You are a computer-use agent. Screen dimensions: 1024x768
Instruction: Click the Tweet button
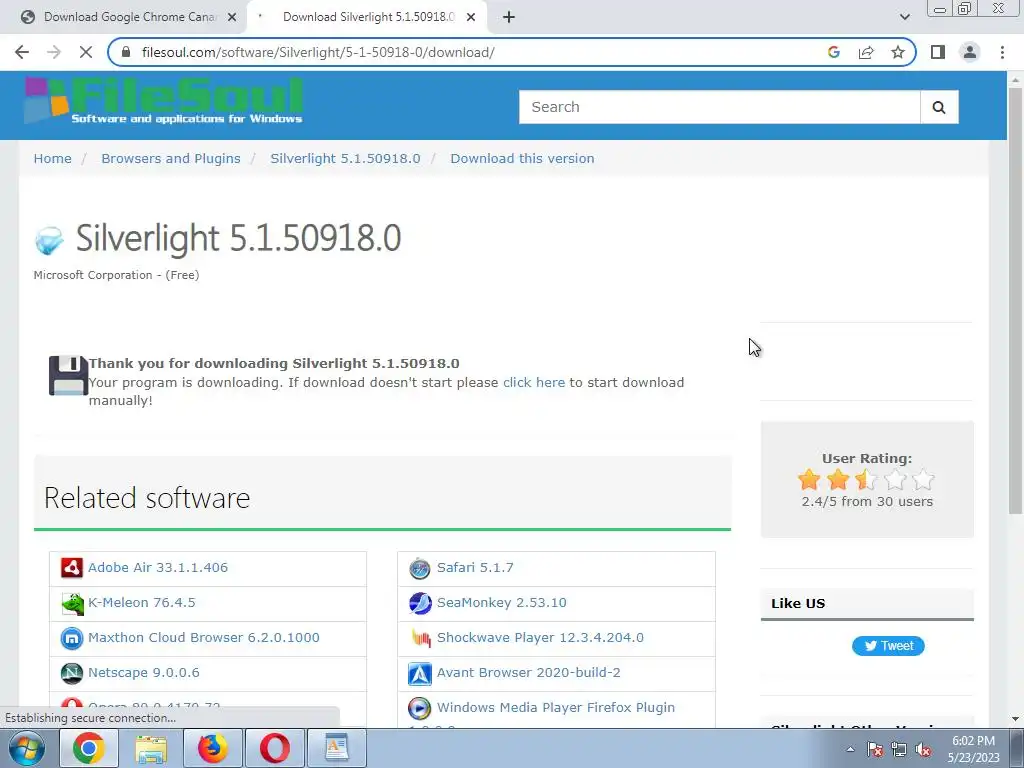pyautogui.click(x=888, y=646)
